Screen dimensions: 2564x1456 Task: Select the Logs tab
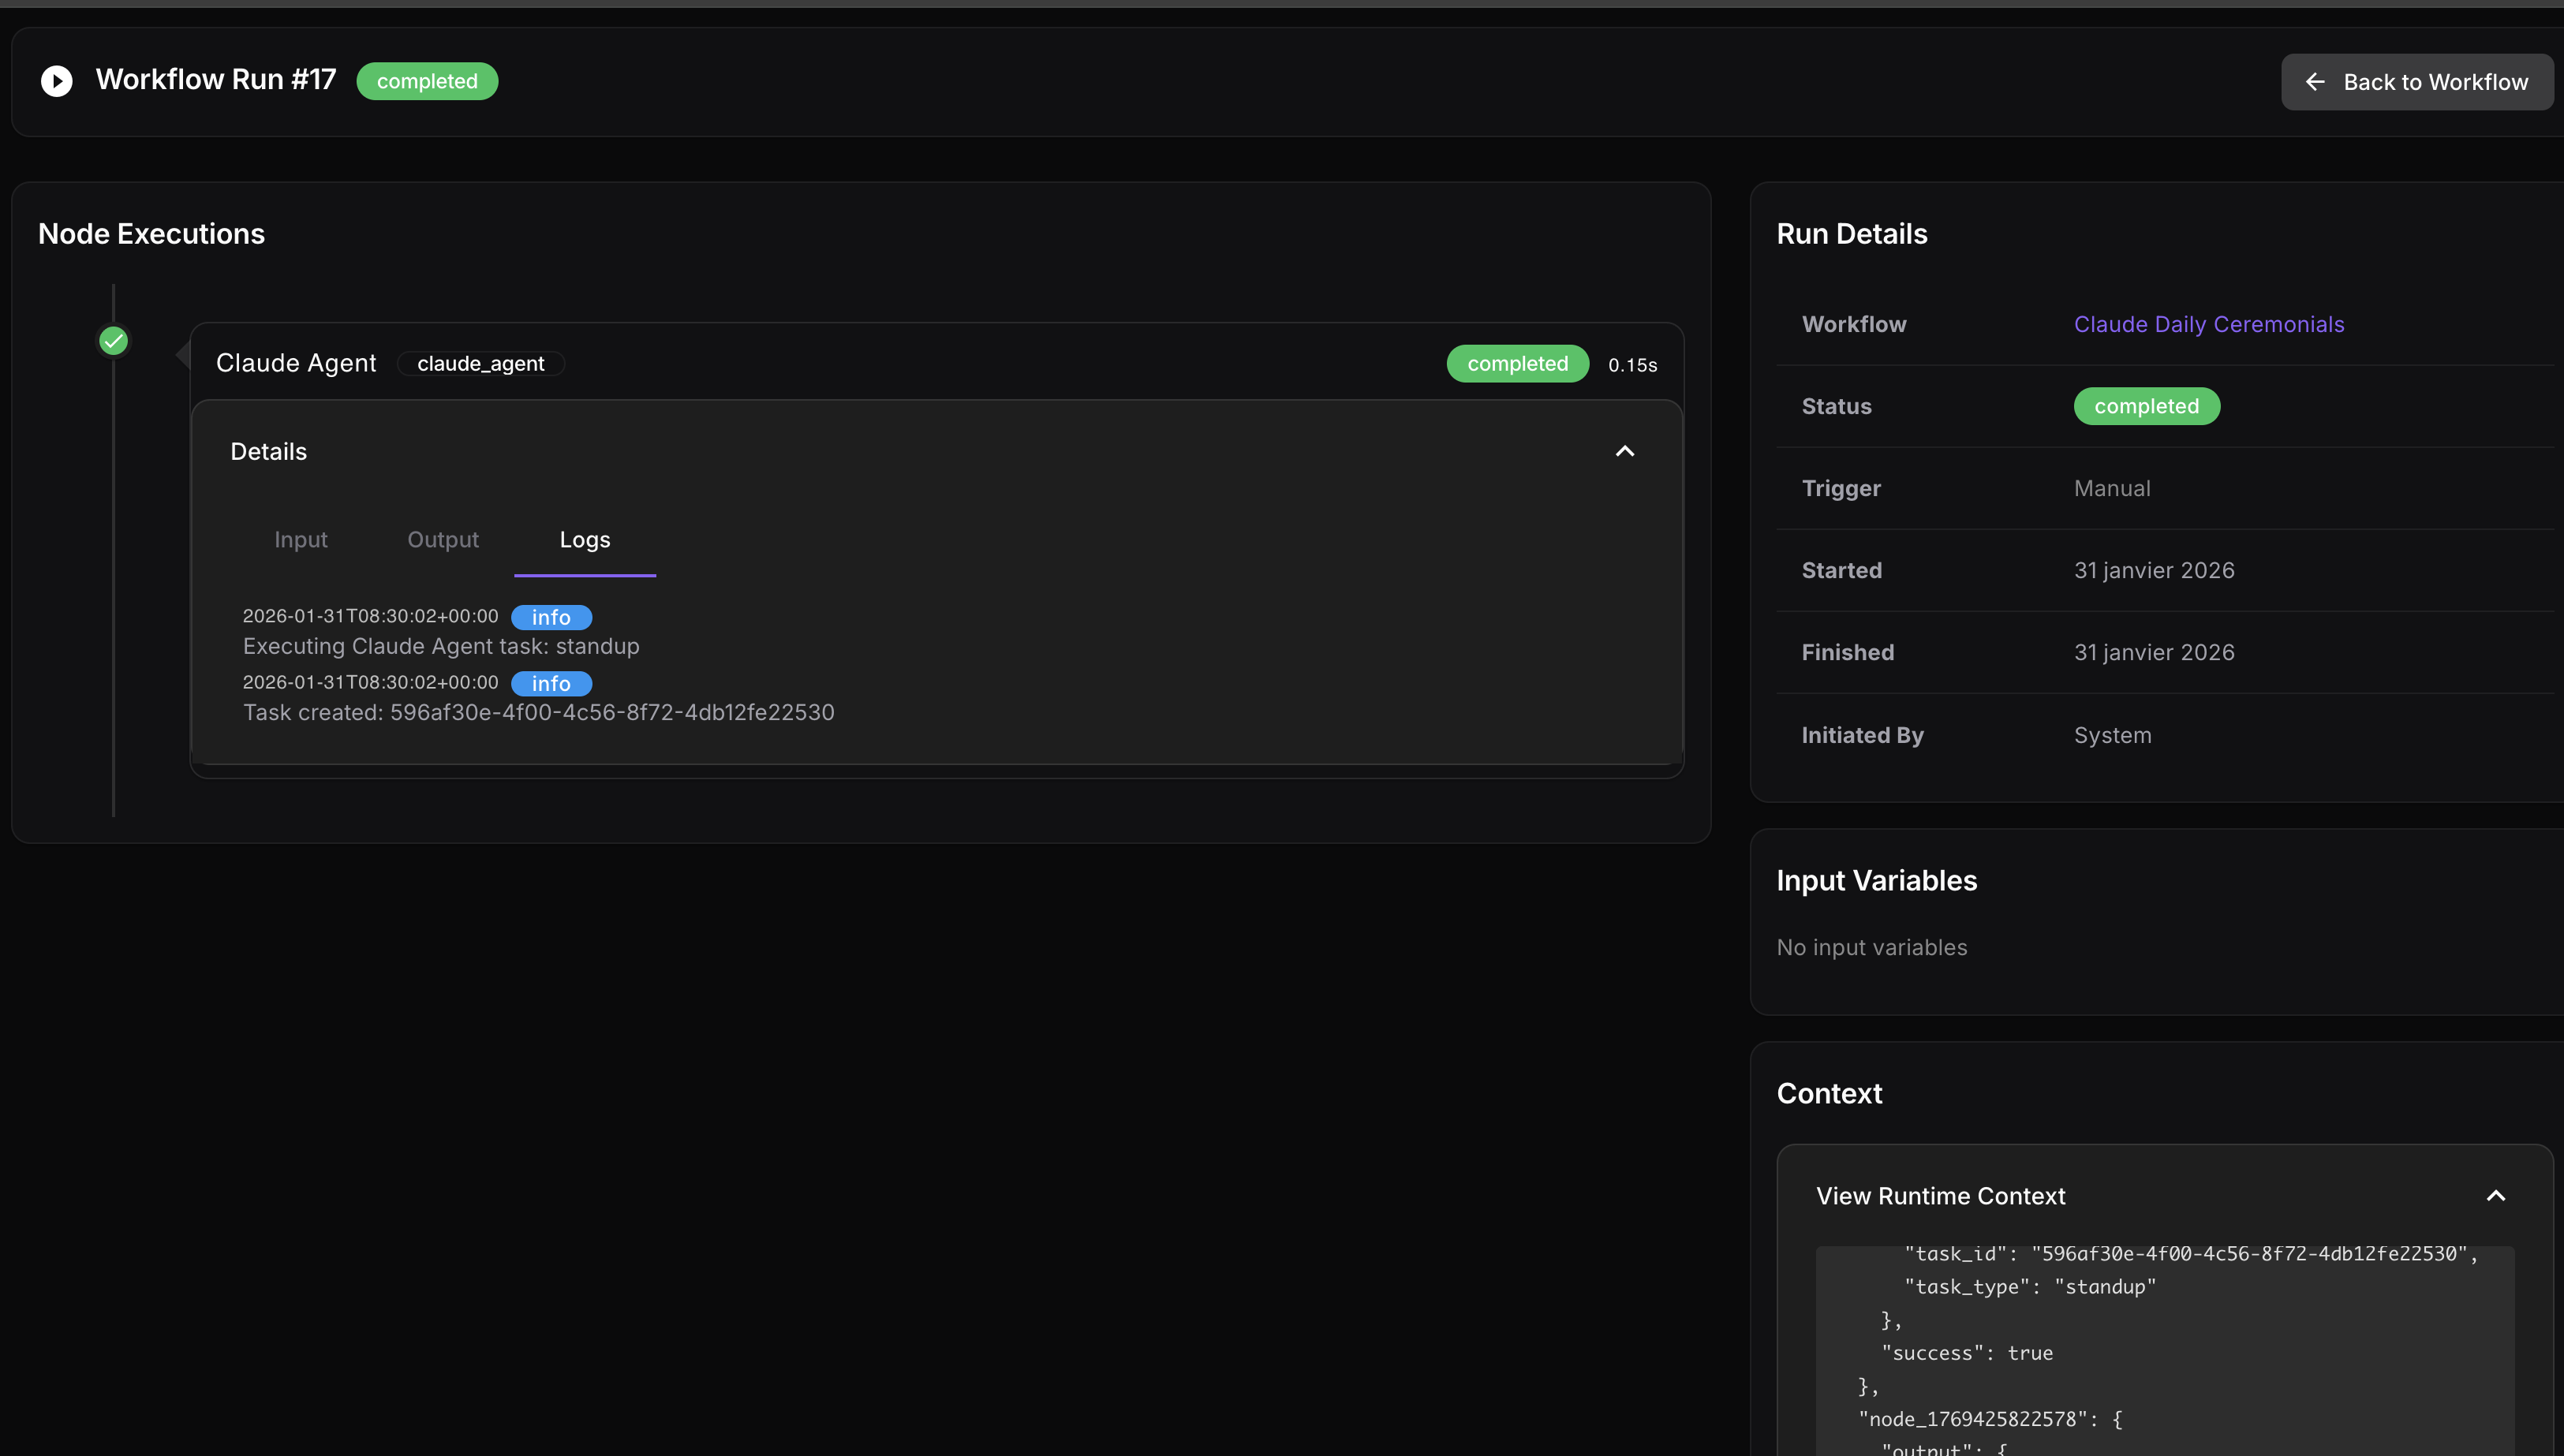tap(585, 540)
